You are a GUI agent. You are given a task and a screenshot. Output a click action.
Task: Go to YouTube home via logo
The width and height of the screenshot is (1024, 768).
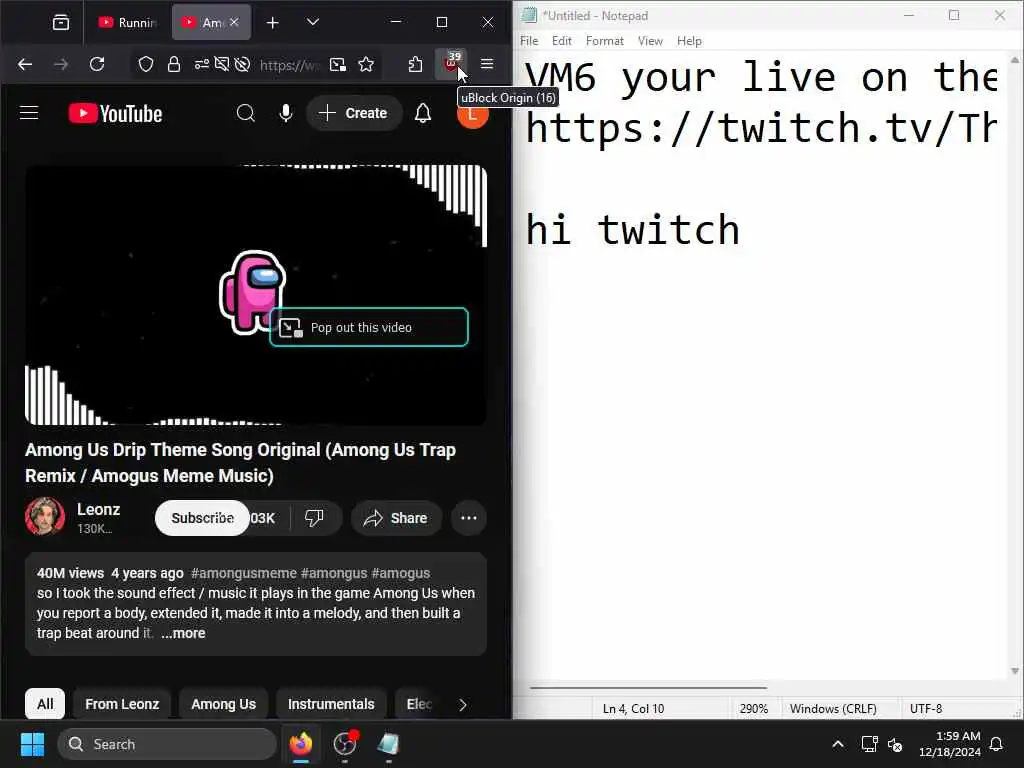click(x=116, y=114)
